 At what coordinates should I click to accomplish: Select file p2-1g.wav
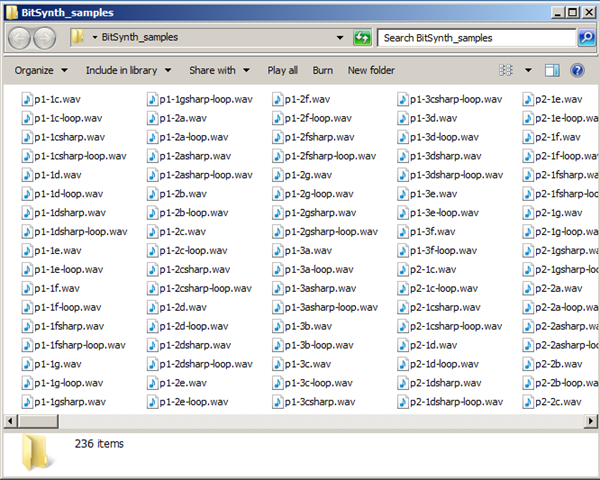pos(553,213)
